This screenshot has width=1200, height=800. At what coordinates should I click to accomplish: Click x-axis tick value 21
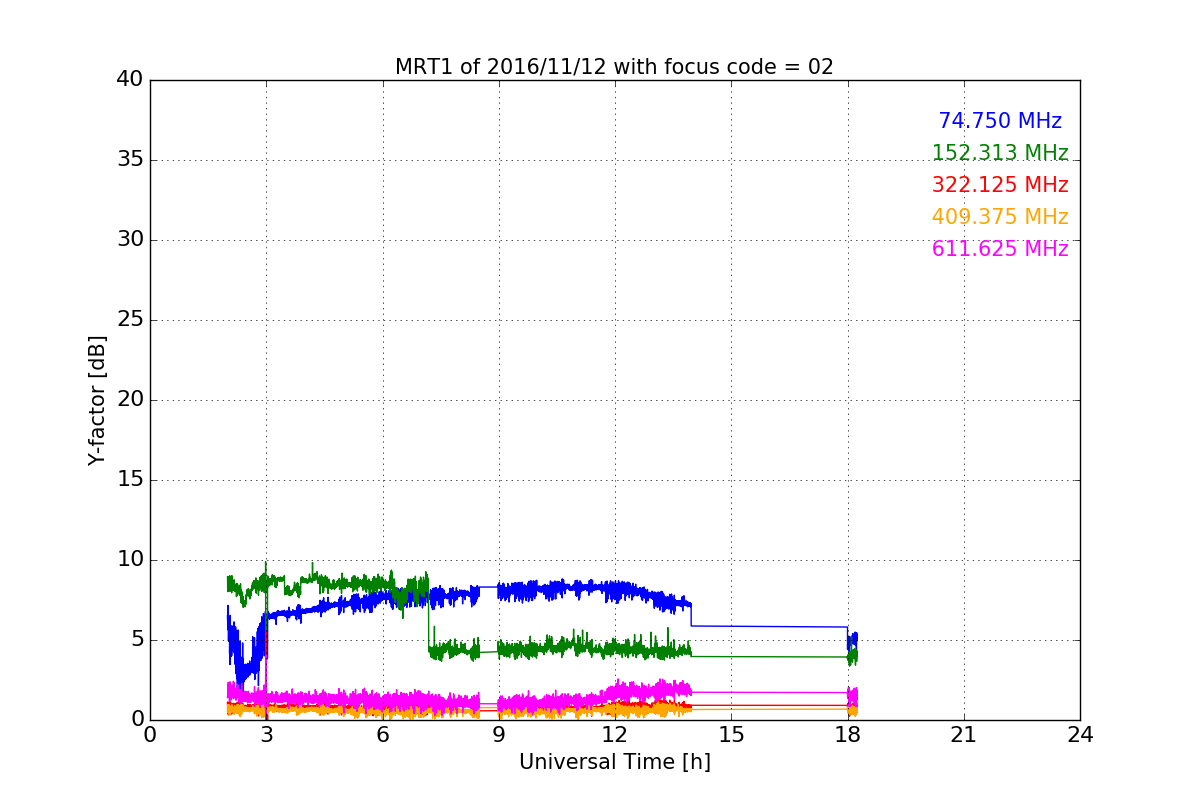[x=964, y=735]
